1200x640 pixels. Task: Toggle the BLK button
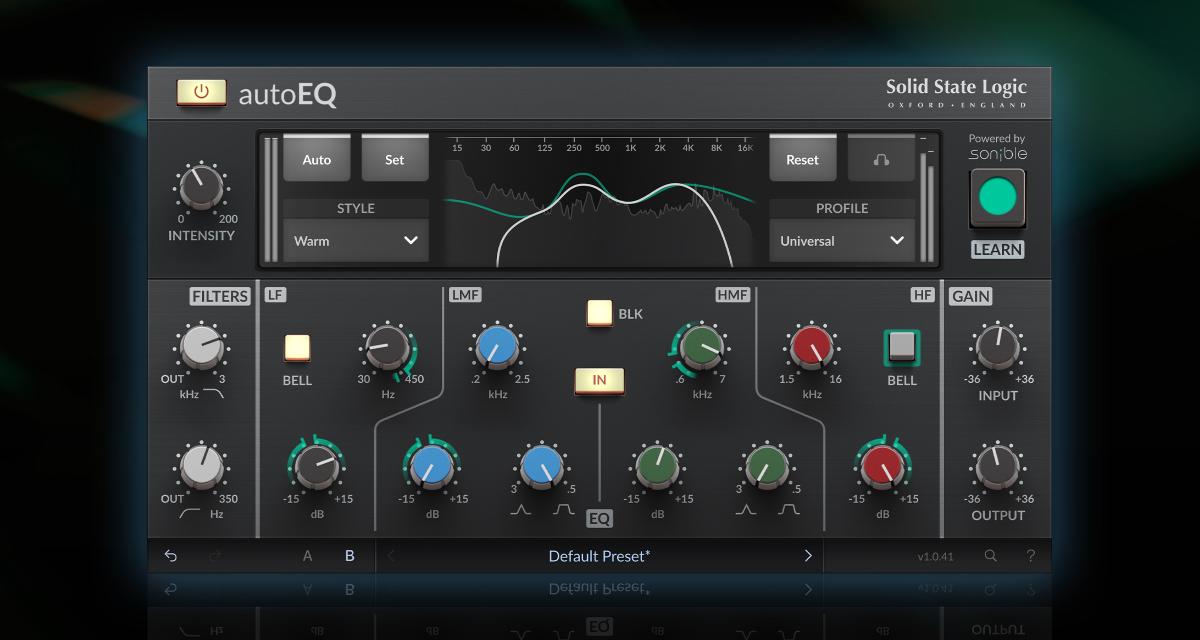pyautogui.click(x=600, y=313)
